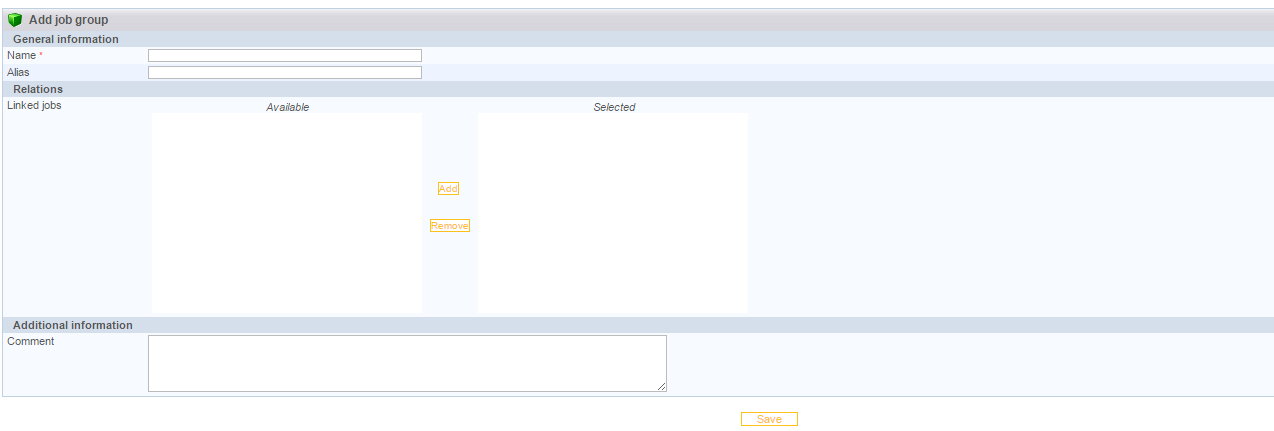
Task: Click the 'Comment' label
Action: coord(31,341)
